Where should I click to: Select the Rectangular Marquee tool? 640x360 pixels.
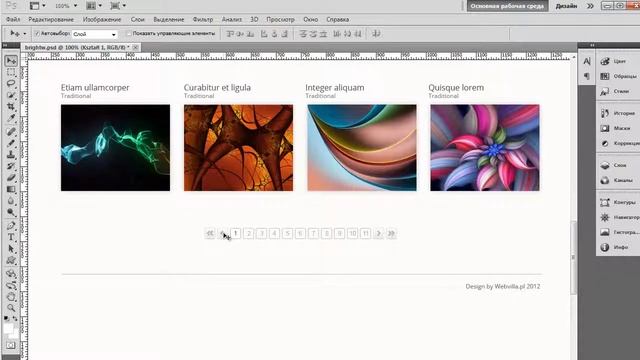tap(11, 72)
